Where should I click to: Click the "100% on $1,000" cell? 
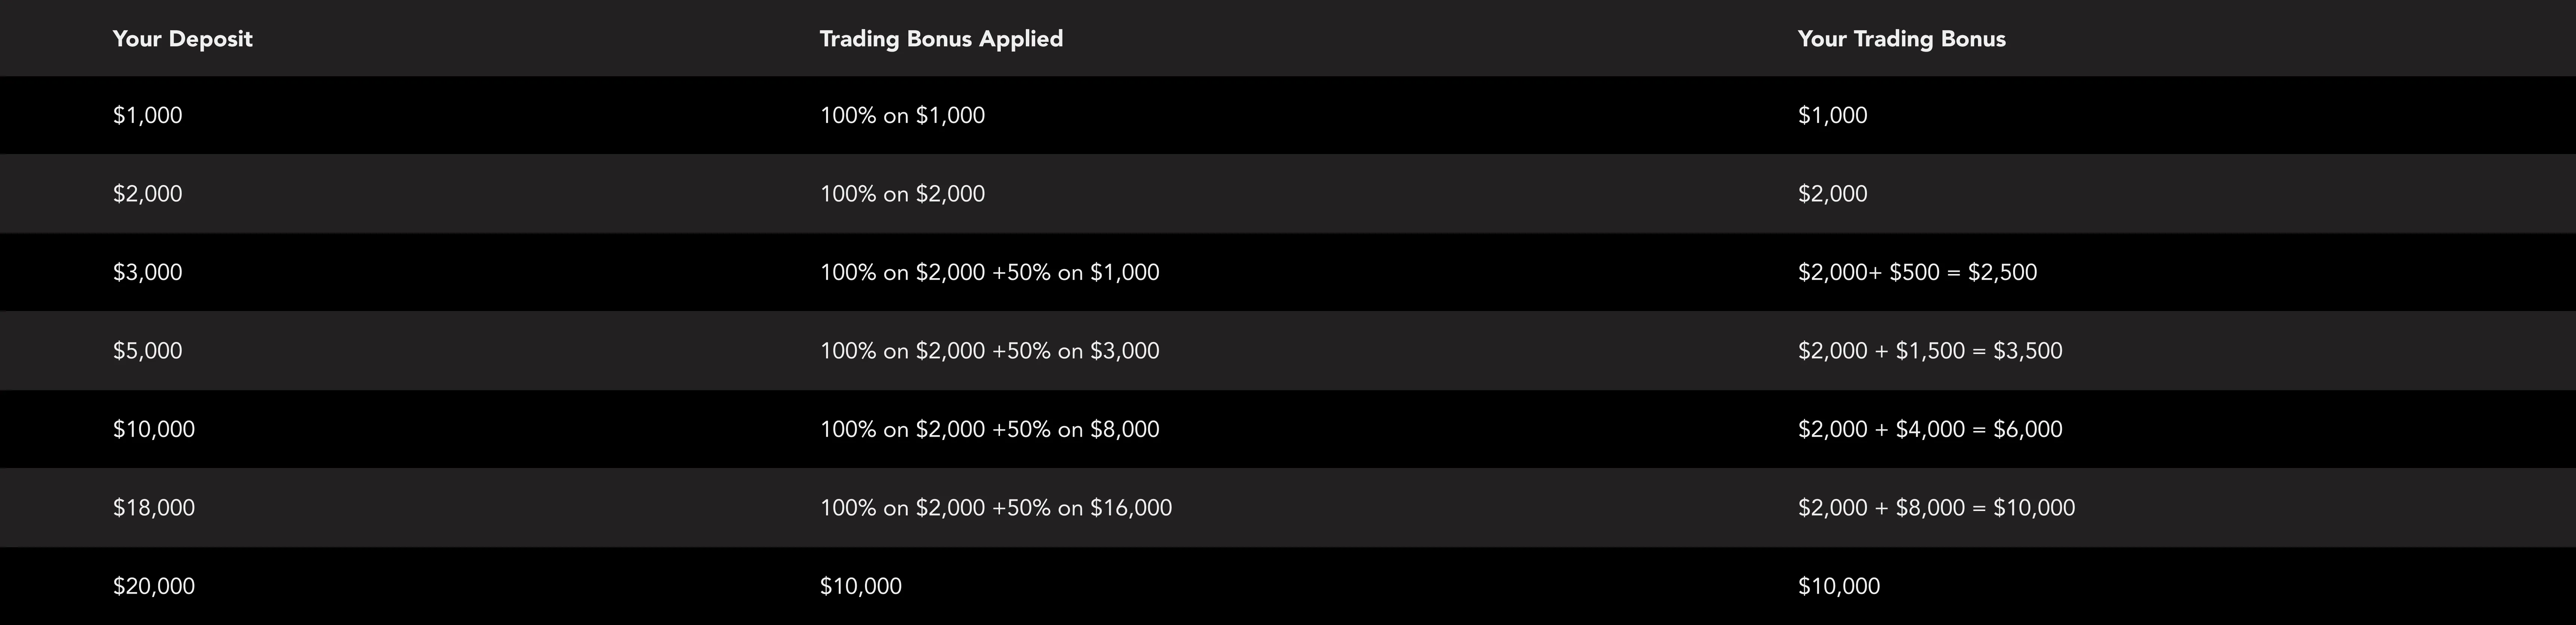[x=902, y=116]
